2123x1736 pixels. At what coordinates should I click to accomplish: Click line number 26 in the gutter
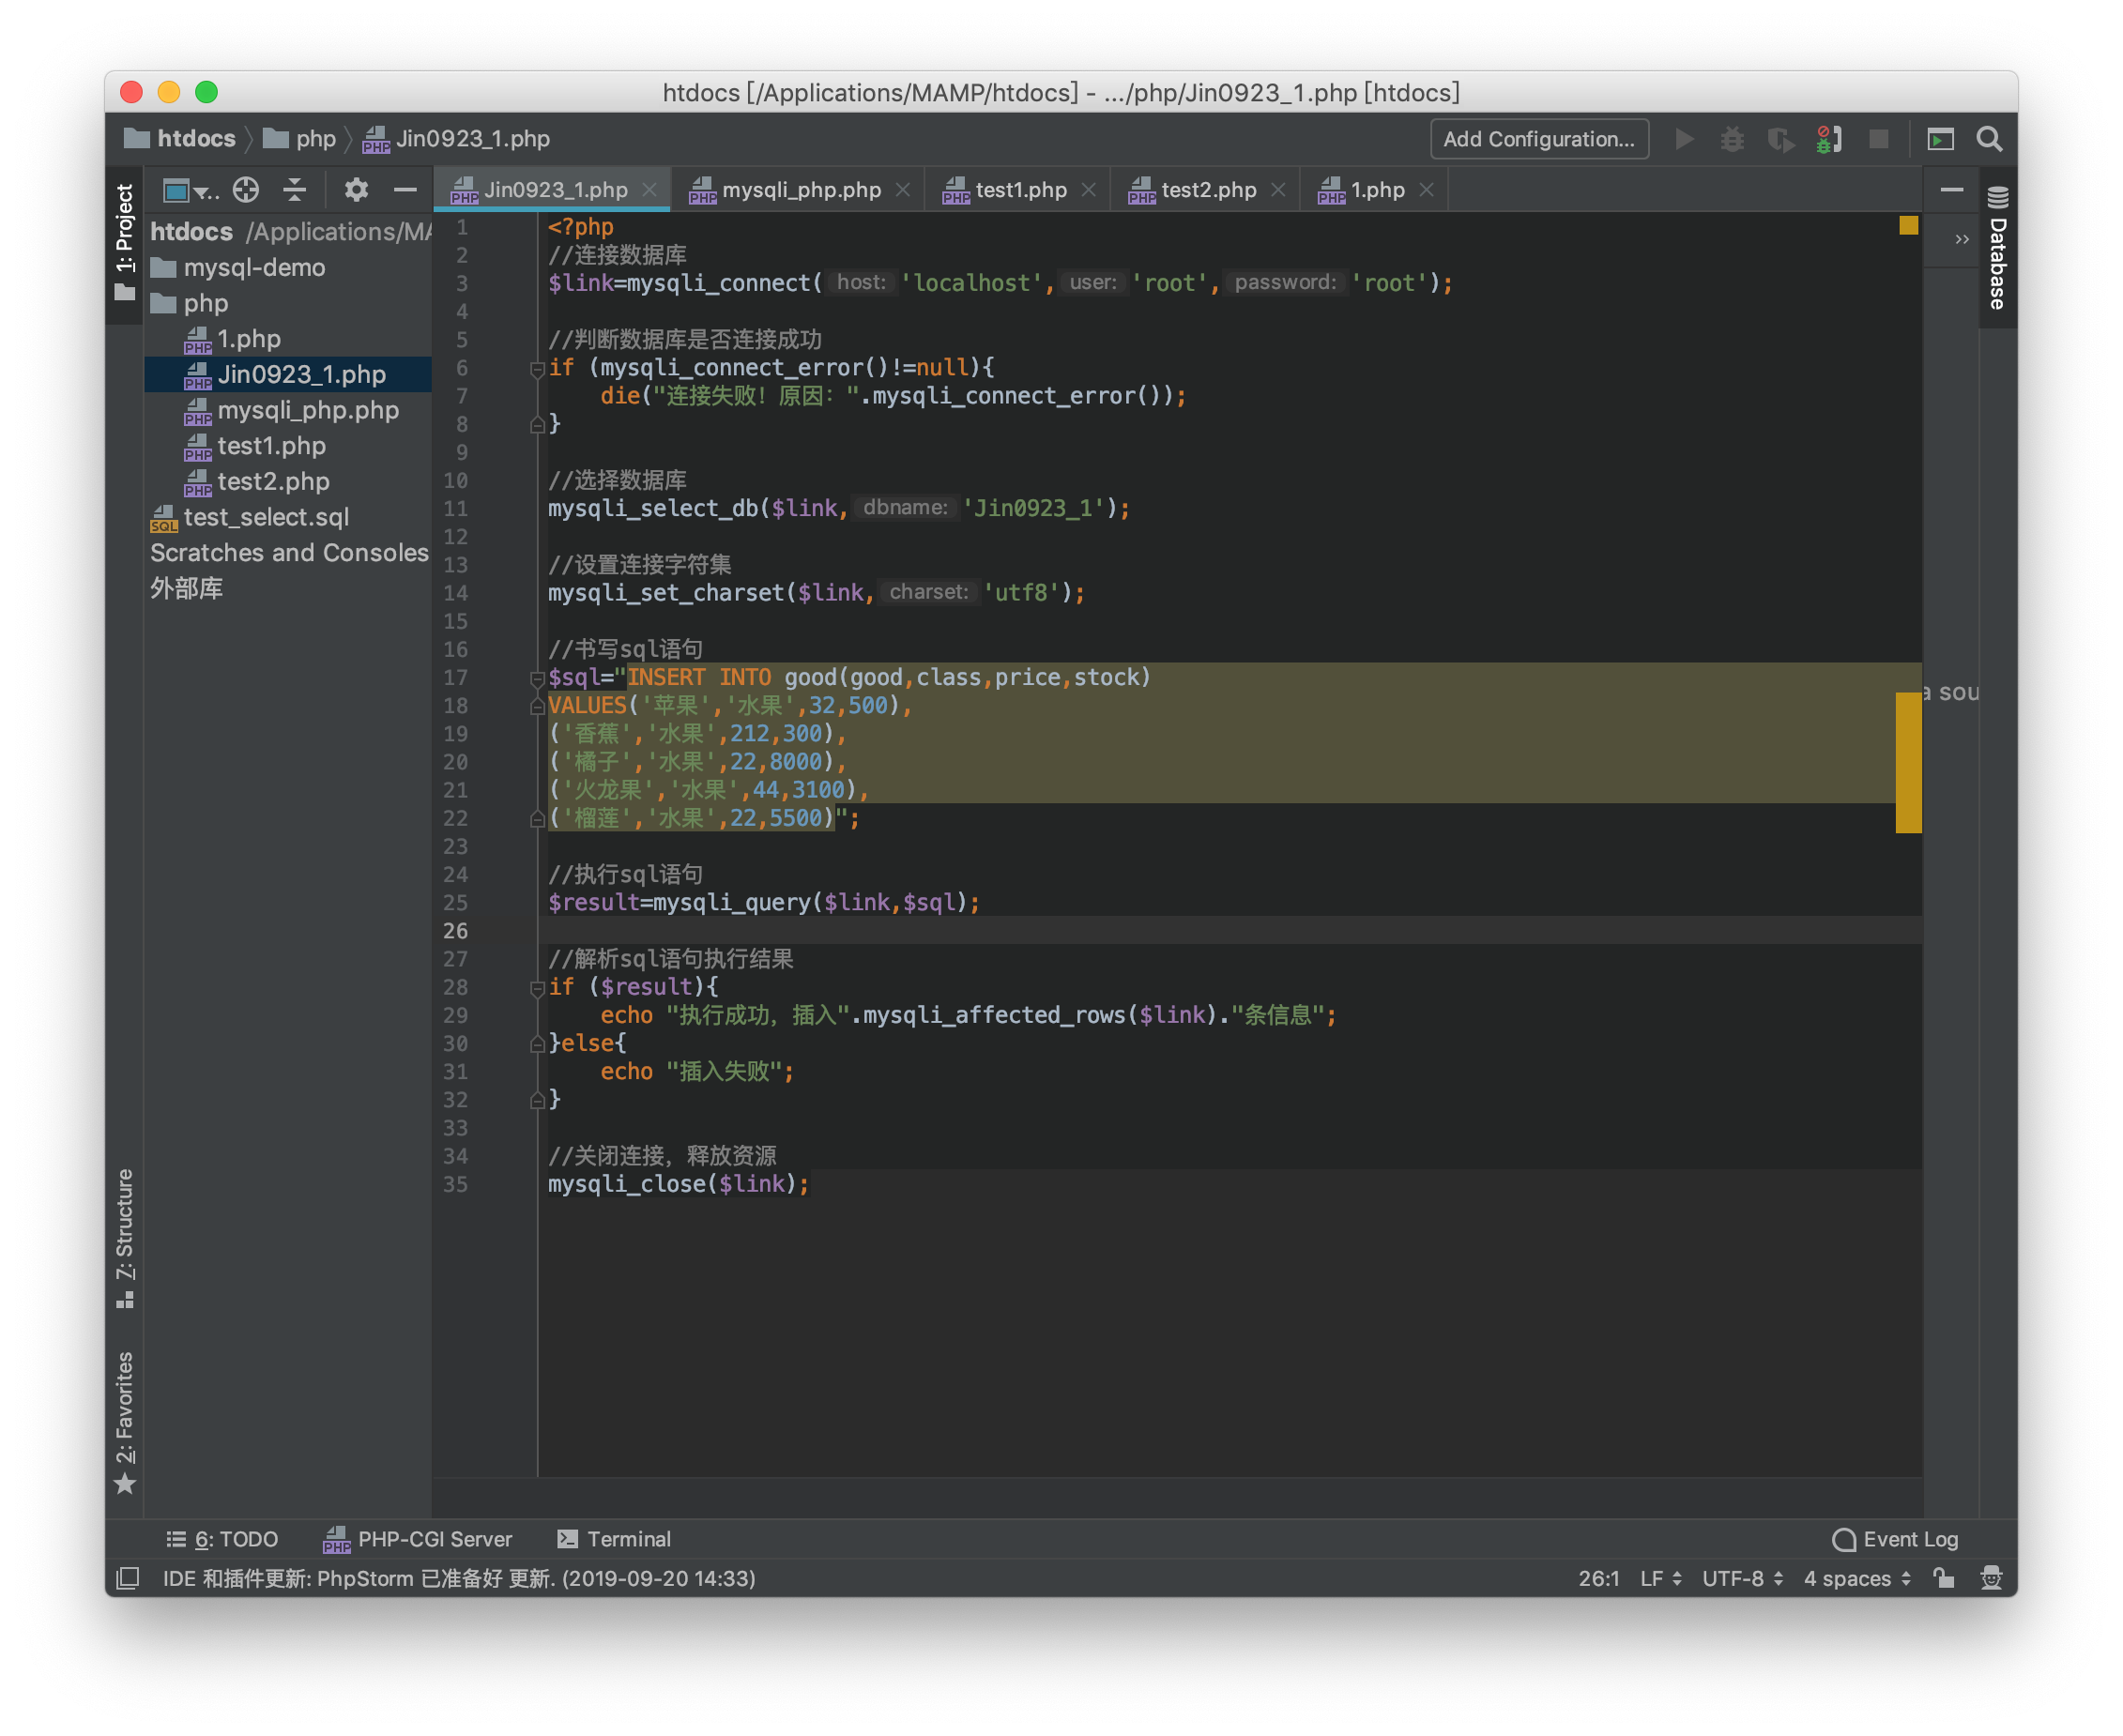click(x=455, y=931)
